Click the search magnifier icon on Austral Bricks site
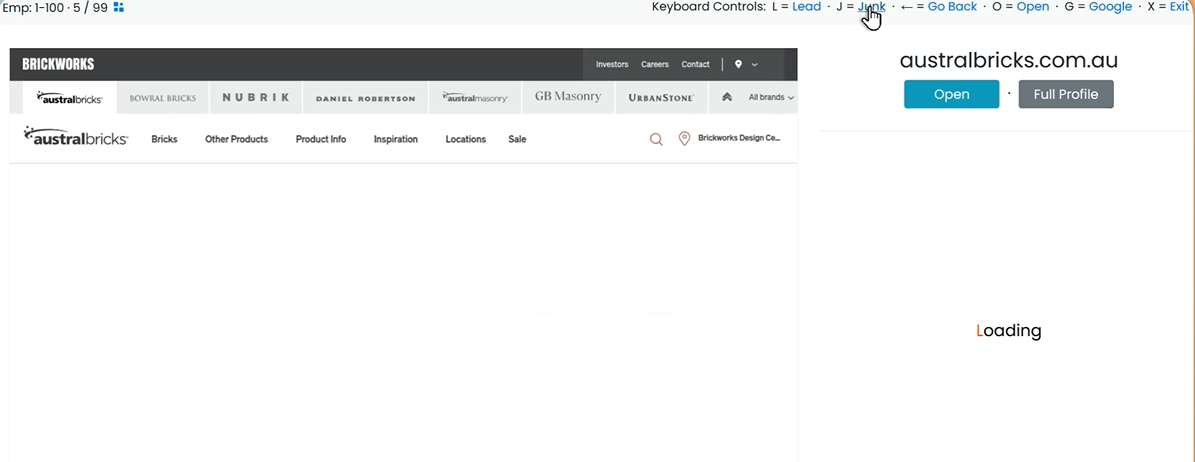Screen dimensions: 1195x462 coord(655,139)
